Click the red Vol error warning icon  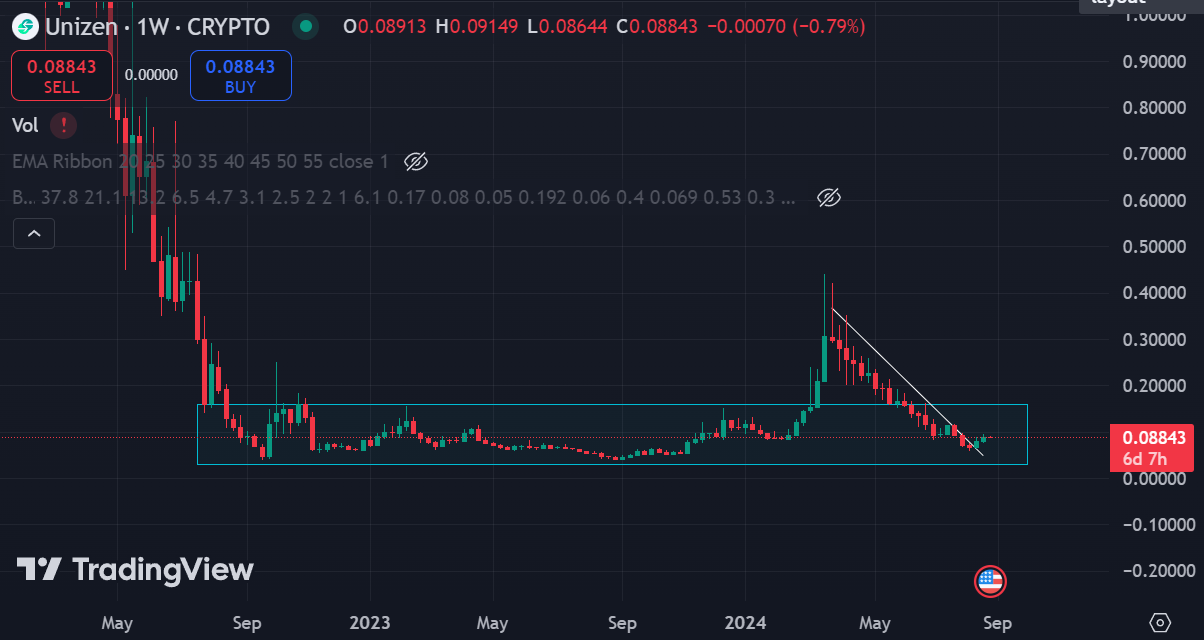pos(64,125)
